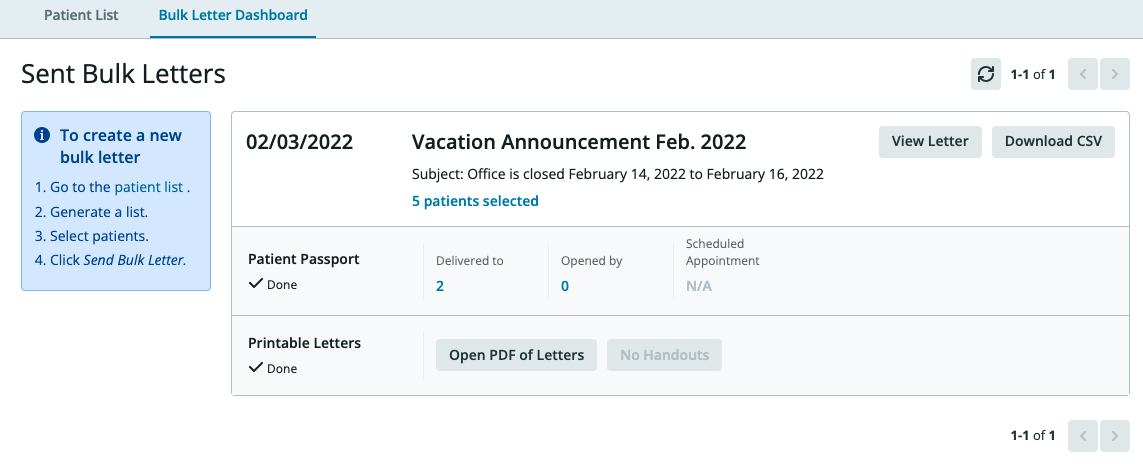1143x464 pixels.
Task: Click the 02/03/2022 letter date
Action: point(300,142)
